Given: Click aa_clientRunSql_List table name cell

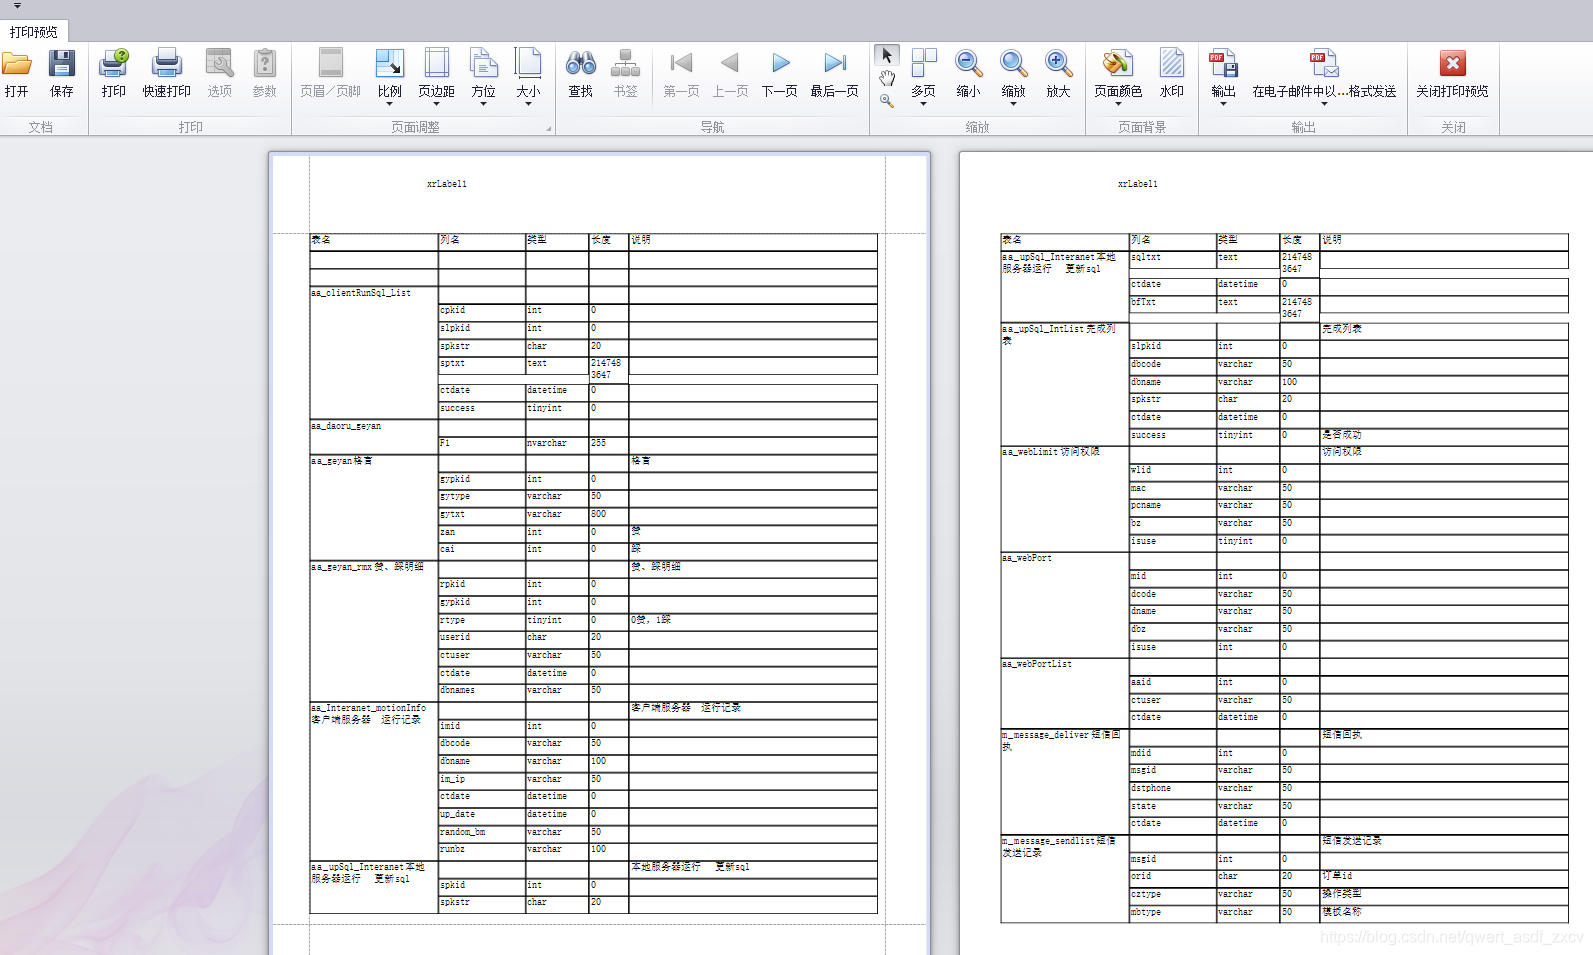Looking at the screenshot, I should pos(373,352).
